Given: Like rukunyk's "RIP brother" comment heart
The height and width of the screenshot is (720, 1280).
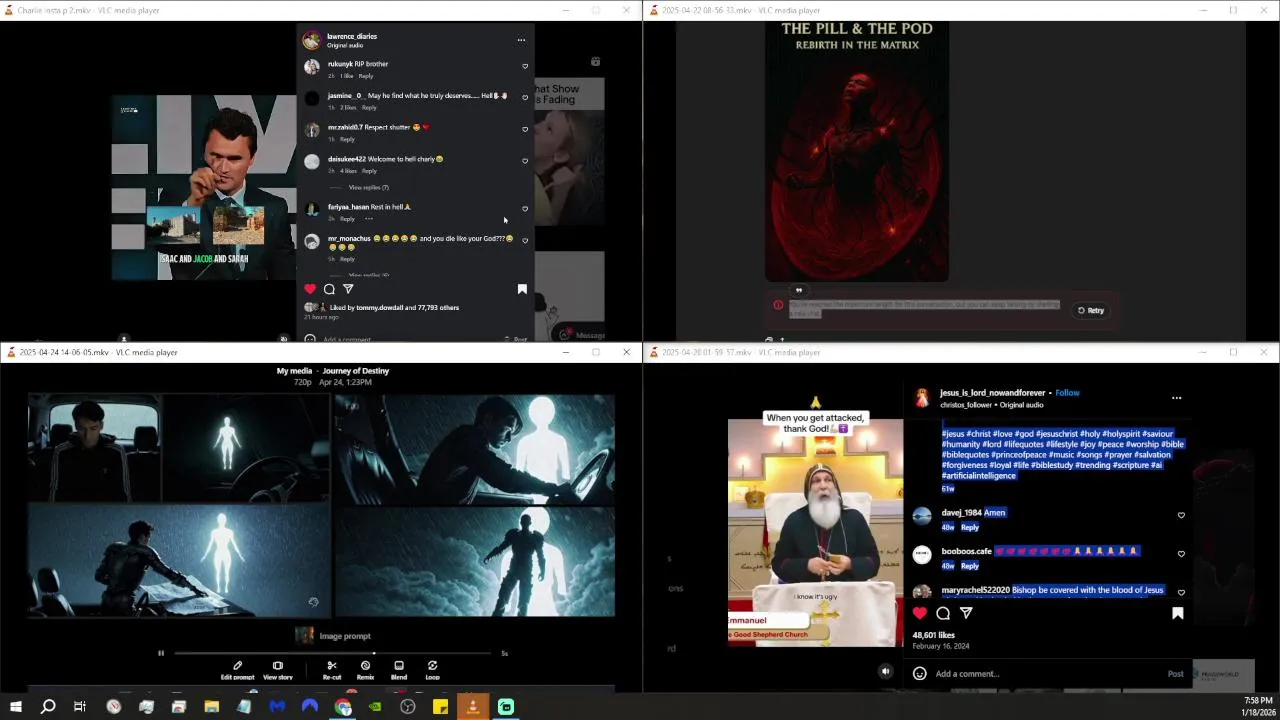Looking at the screenshot, I should pyautogui.click(x=525, y=66).
